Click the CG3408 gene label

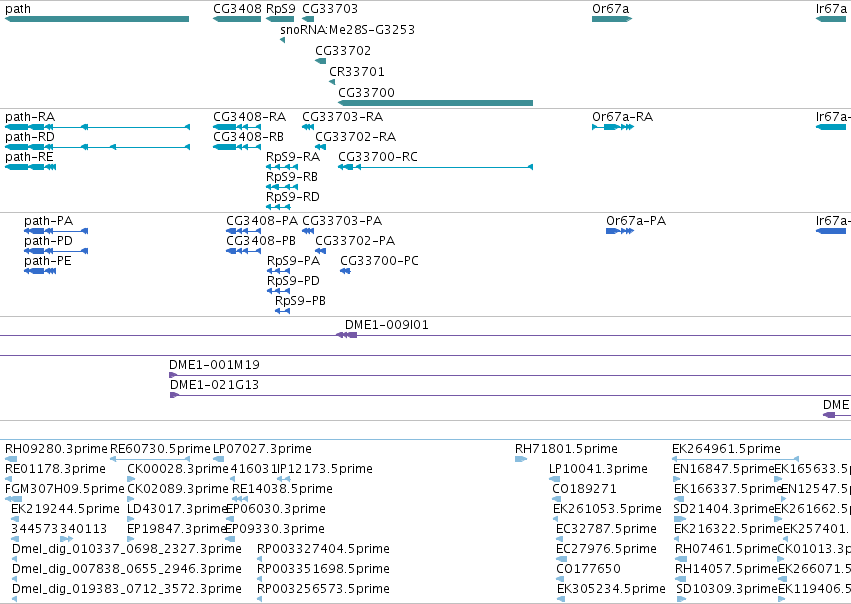coord(237,9)
